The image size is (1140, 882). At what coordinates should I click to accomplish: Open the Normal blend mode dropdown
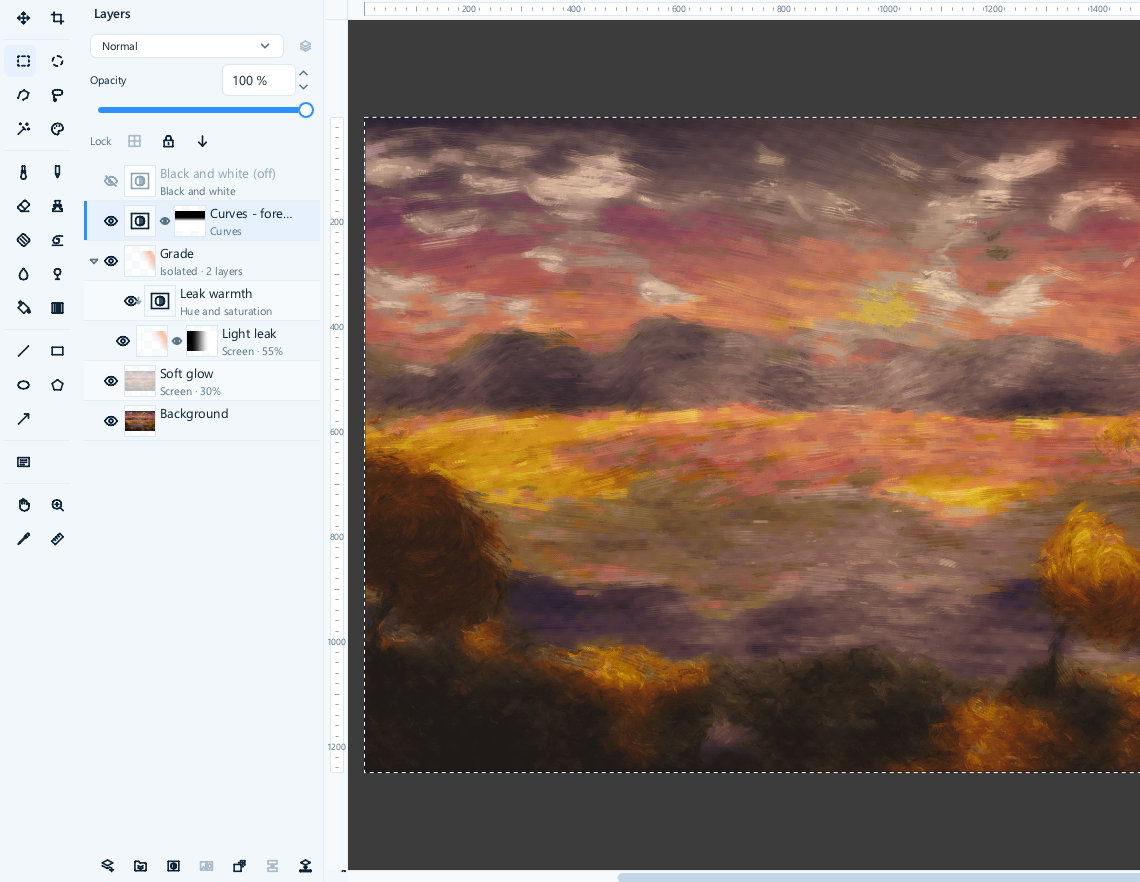coord(186,46)
